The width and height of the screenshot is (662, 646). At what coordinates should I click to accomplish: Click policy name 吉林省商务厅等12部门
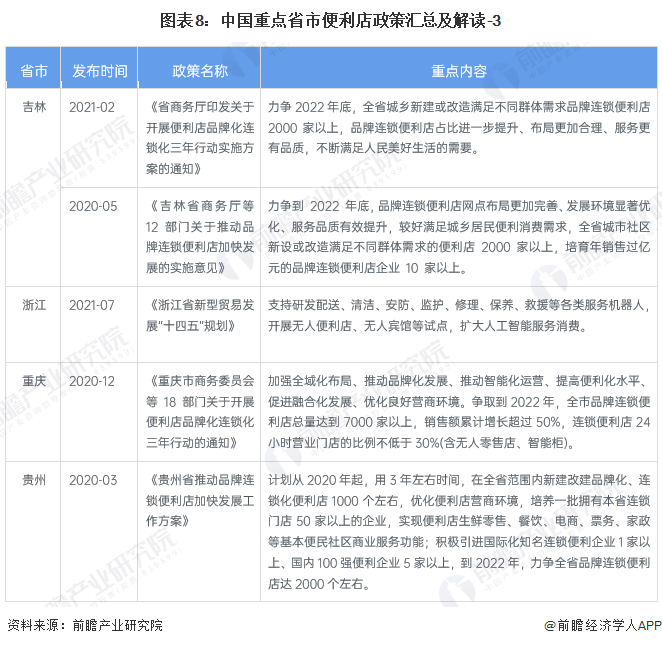pos(200,236)
